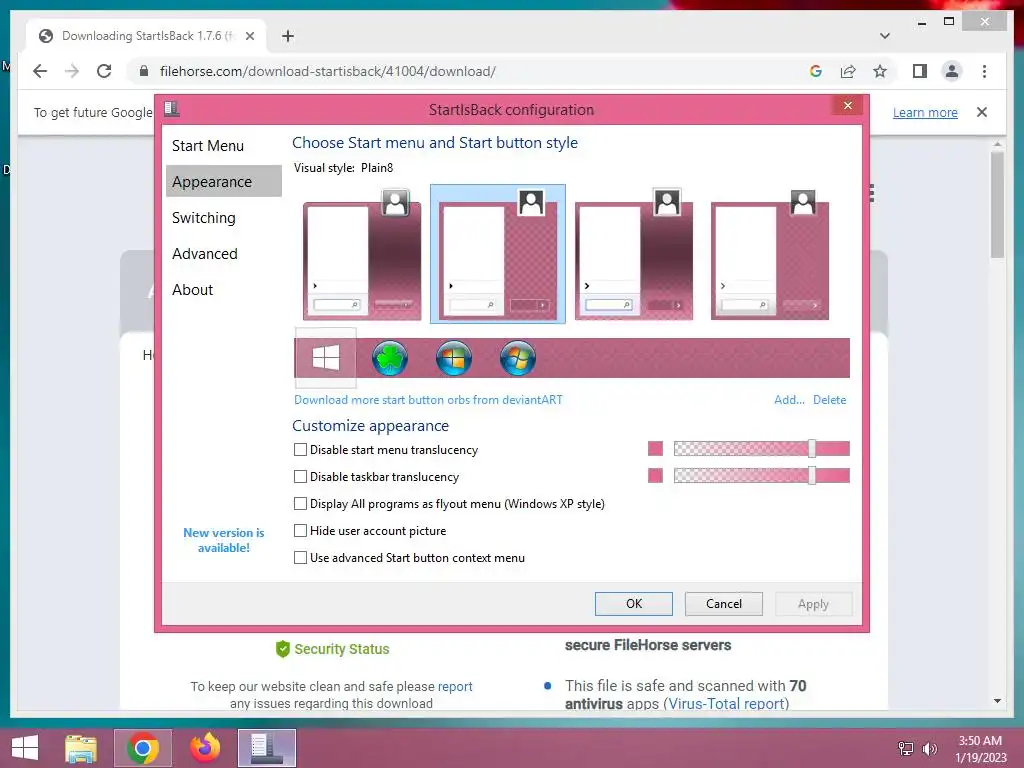Open the Virus-Total report link
The width and height of the screenshot is (1024, 768).
(x=728, y=703)
